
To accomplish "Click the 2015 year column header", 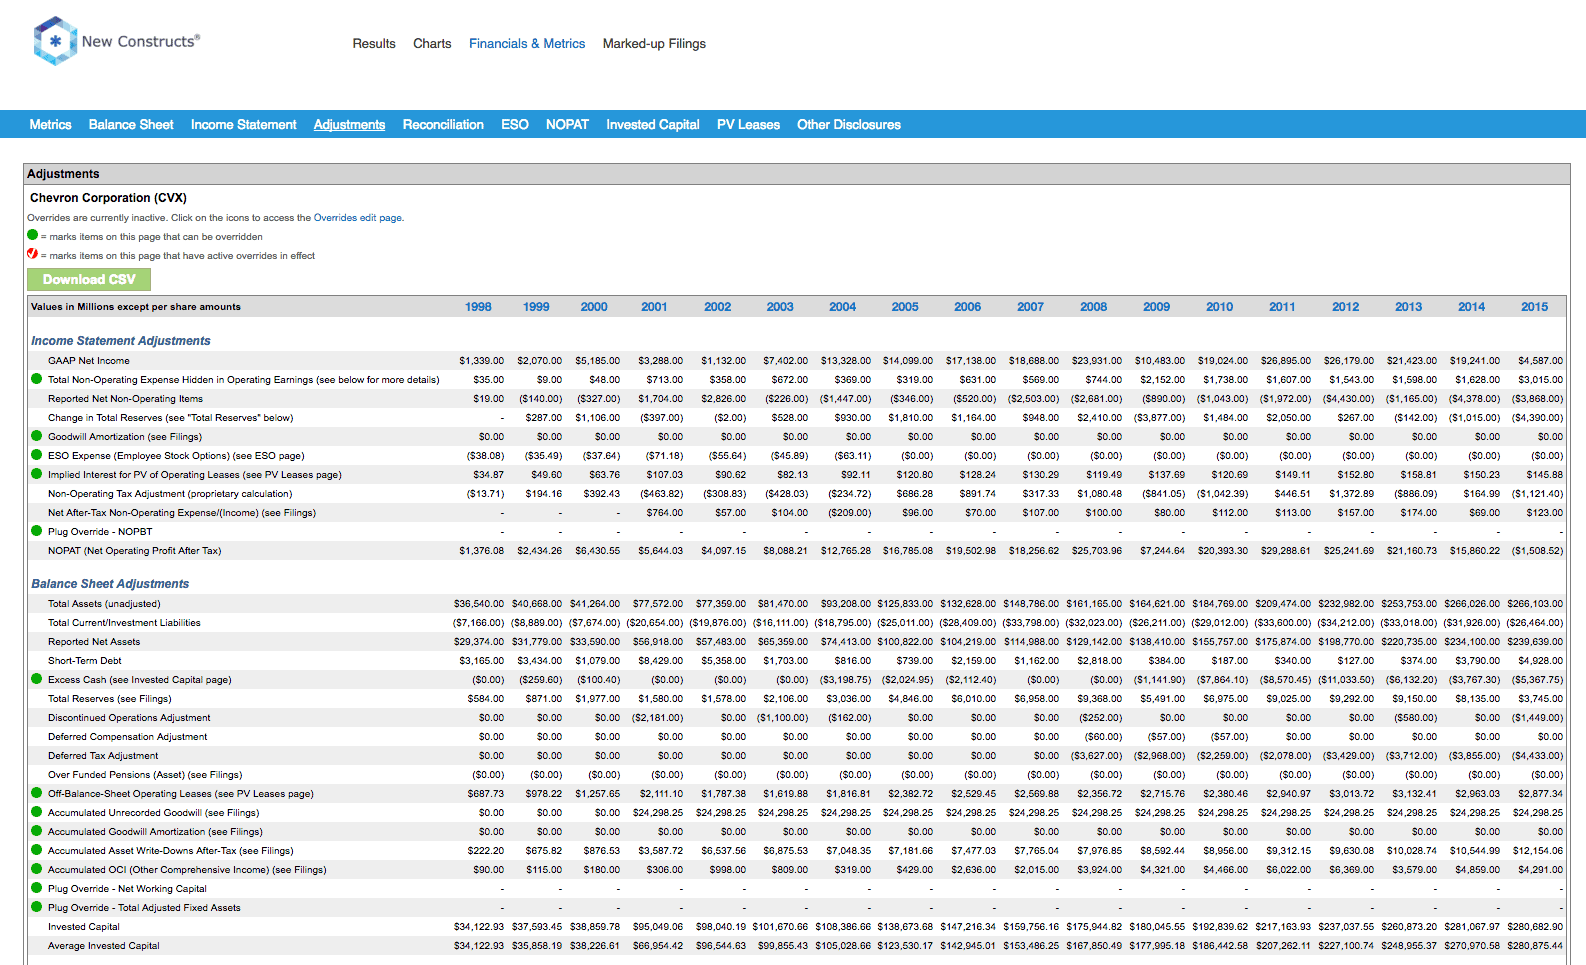I will coord(1534,307).
